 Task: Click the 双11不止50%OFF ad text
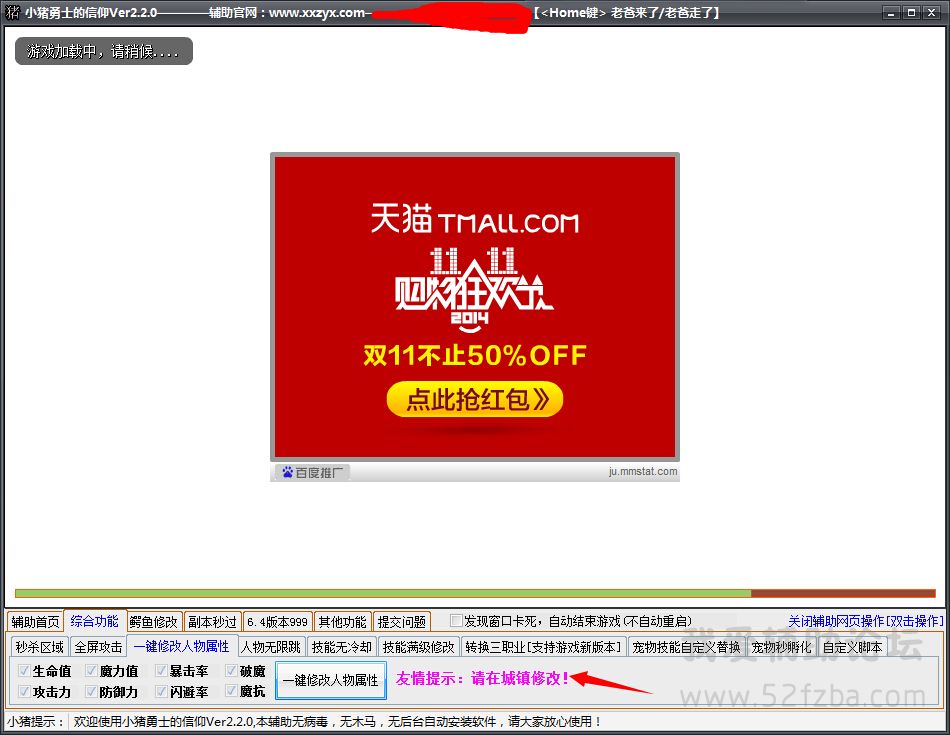point(475,356)
